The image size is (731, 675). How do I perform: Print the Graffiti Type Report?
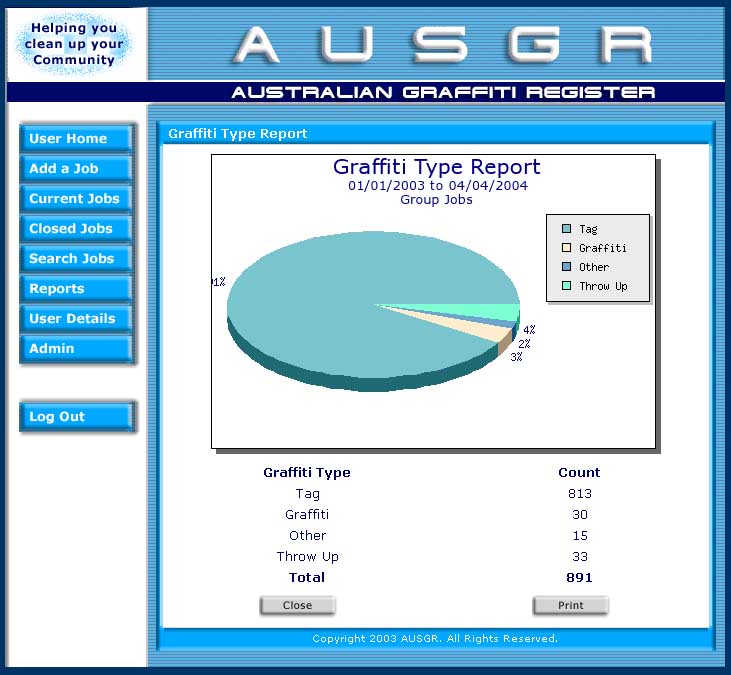coord(570,605)
